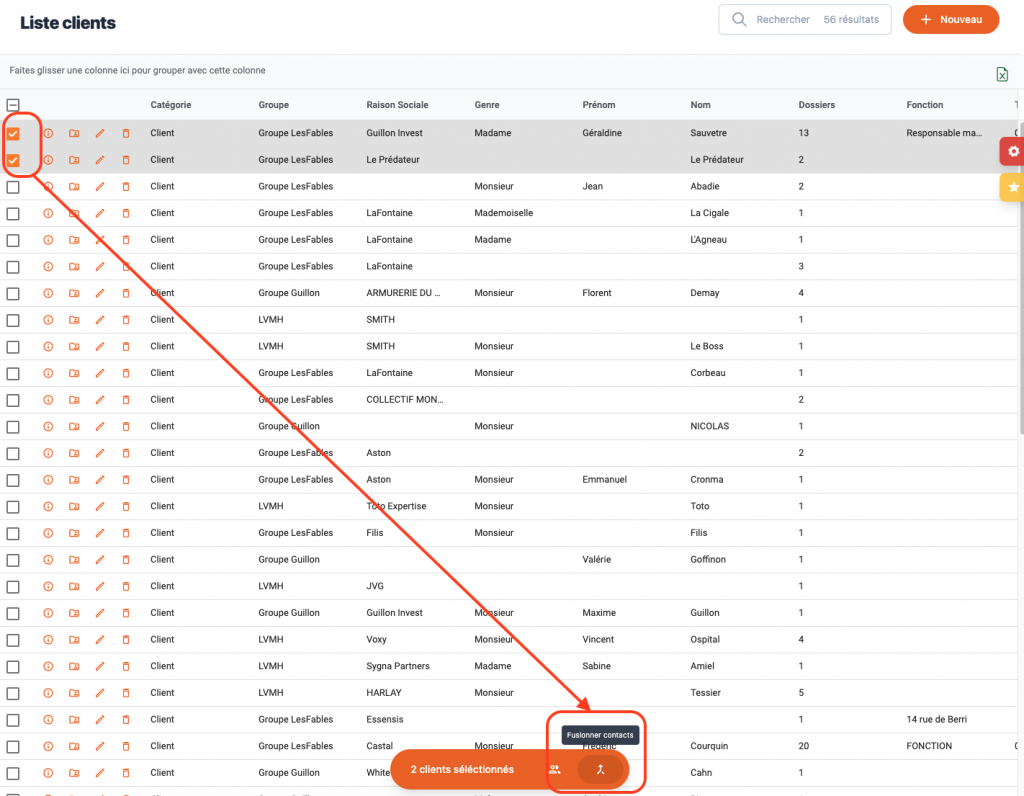Delete the Vincent Ospital client row
The width and height of the screenshot is (1024, 796).
tap(126, 639)
